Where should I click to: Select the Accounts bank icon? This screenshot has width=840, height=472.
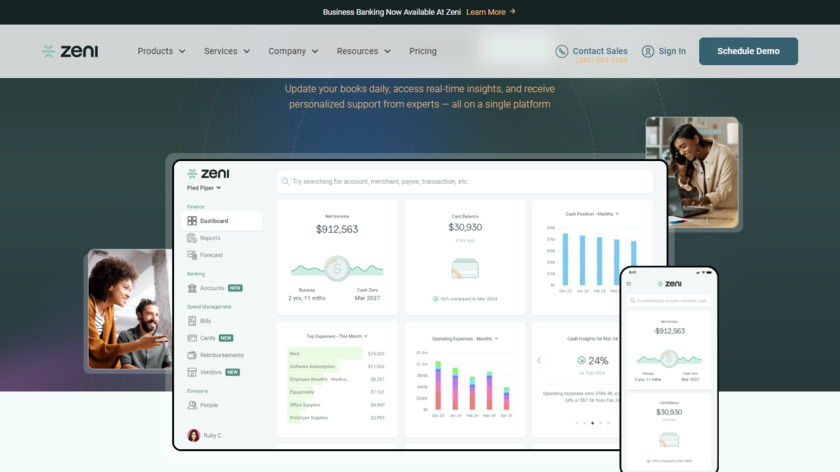[x=192, y=288]
